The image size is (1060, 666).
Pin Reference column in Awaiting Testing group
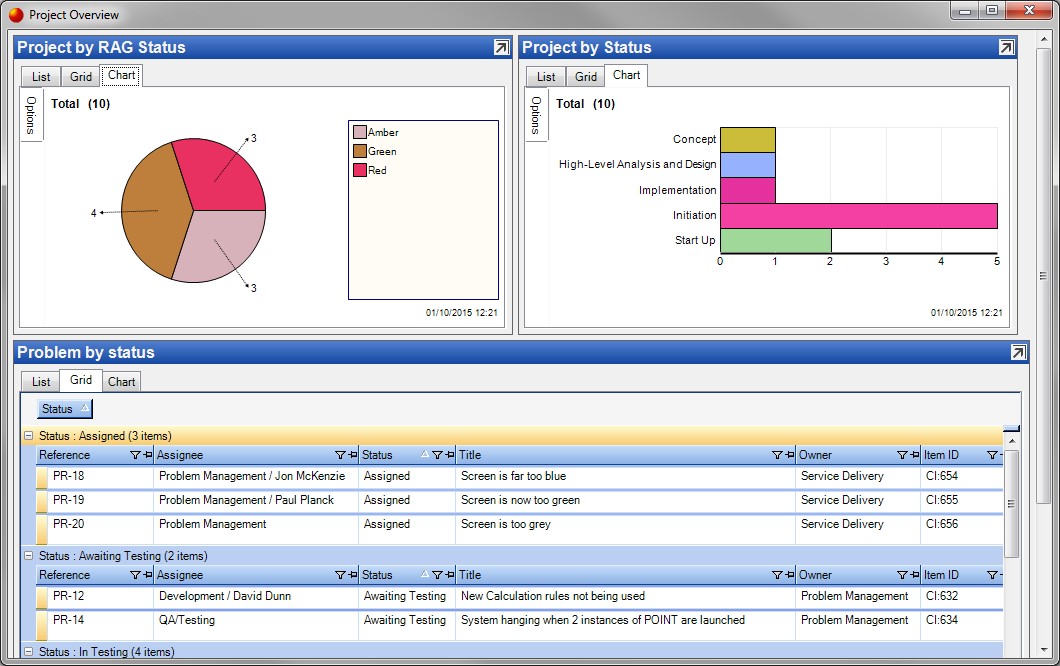[x=148, y=575]
